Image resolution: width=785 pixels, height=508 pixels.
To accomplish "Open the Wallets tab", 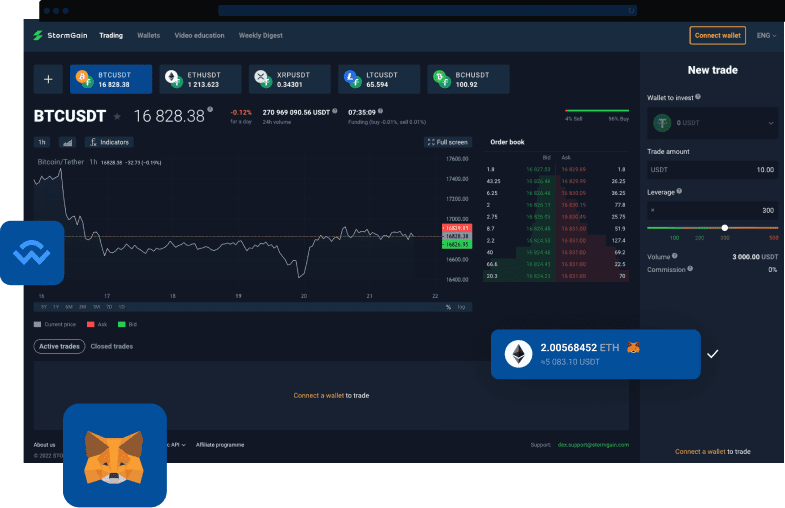I will [x=148, y=36].
